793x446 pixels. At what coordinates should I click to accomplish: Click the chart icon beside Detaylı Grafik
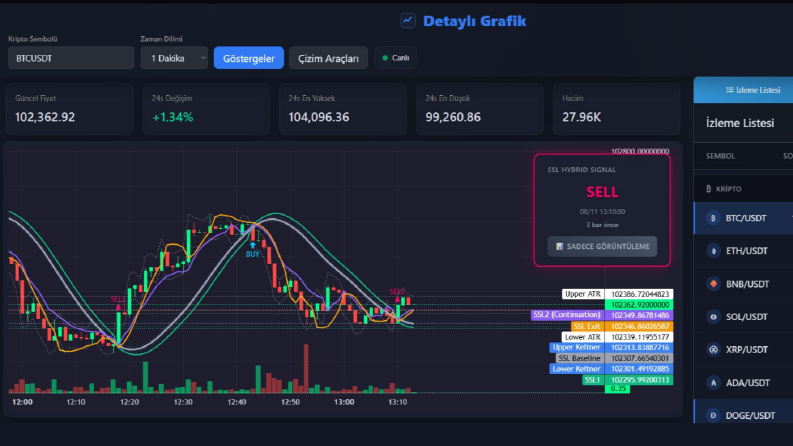tap(408, 21)
